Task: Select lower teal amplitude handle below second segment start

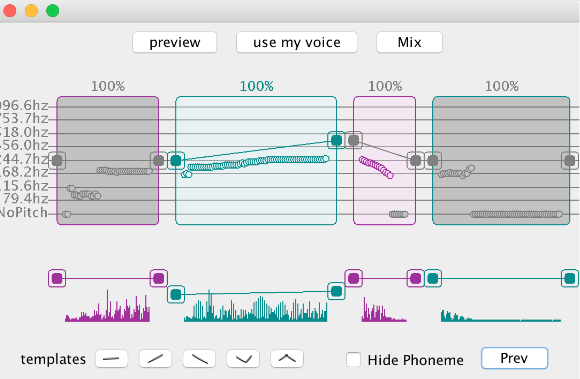Action: tap(176, 294)
